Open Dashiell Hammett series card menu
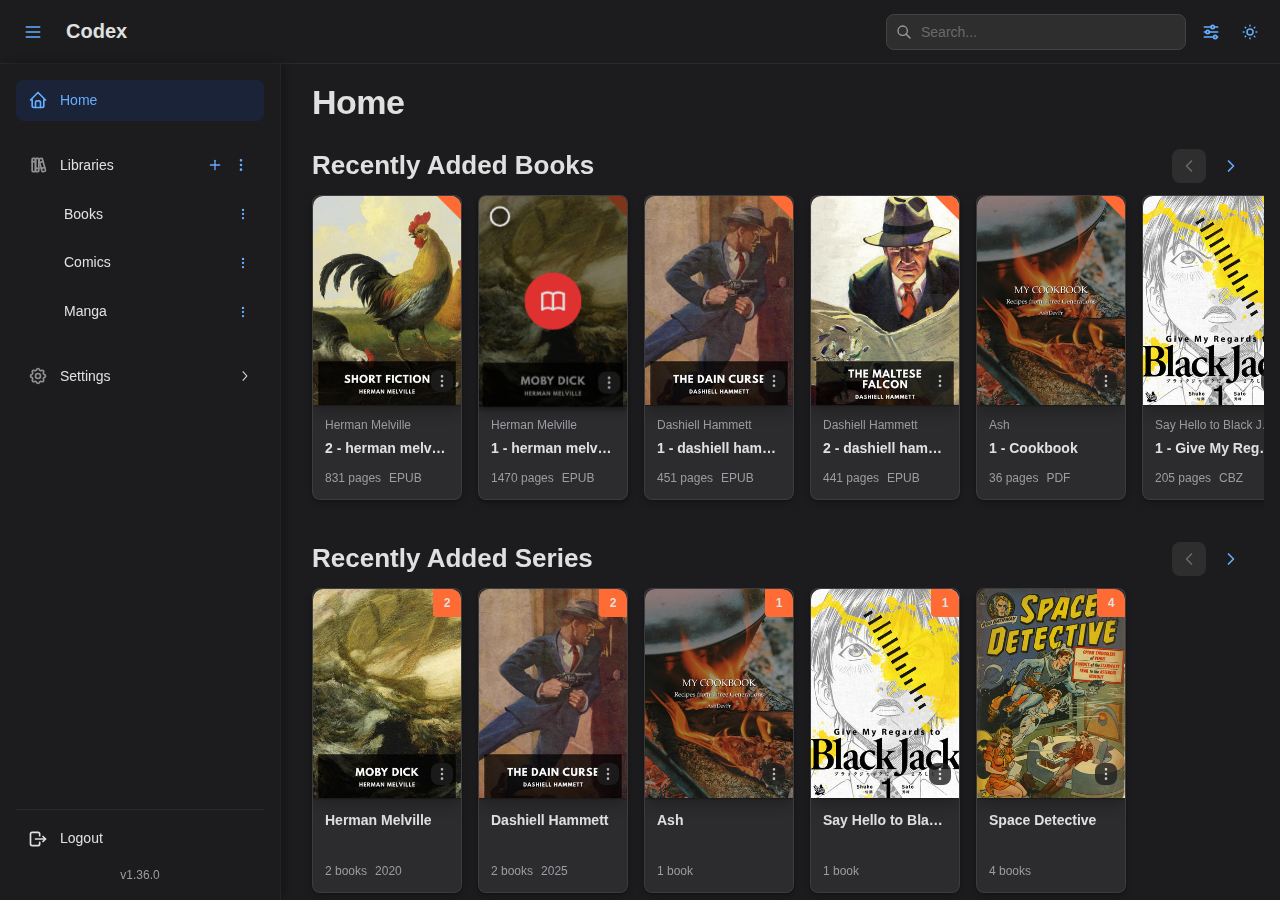1280x900 pixels. [x=608, y=774]
